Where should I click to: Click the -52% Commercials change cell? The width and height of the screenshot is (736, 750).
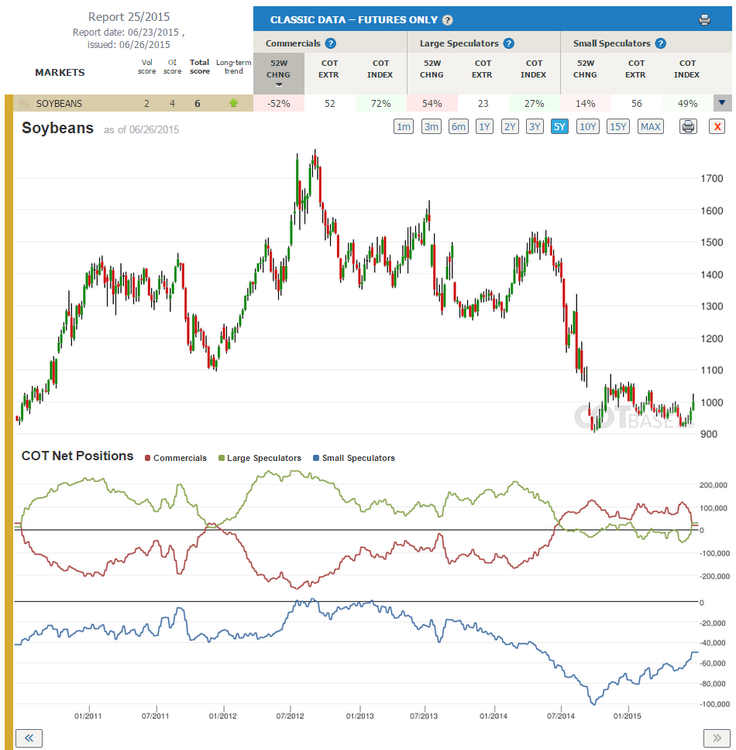coord(279,103)
